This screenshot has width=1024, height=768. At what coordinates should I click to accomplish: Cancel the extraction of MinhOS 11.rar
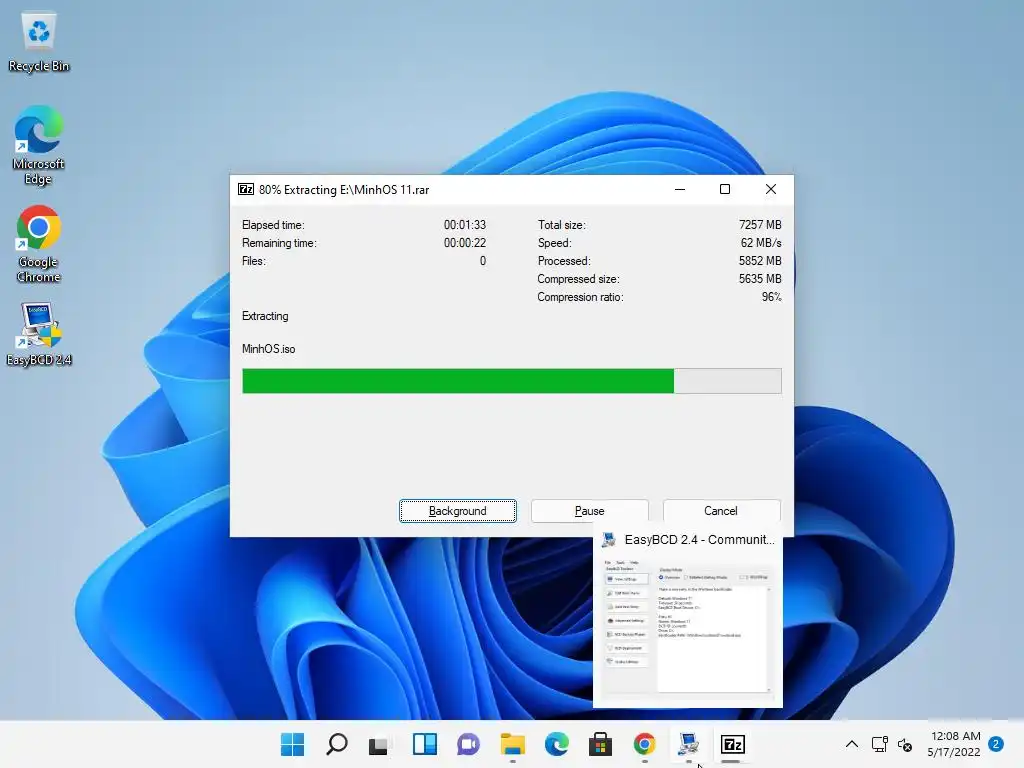[x=721, y=511]
